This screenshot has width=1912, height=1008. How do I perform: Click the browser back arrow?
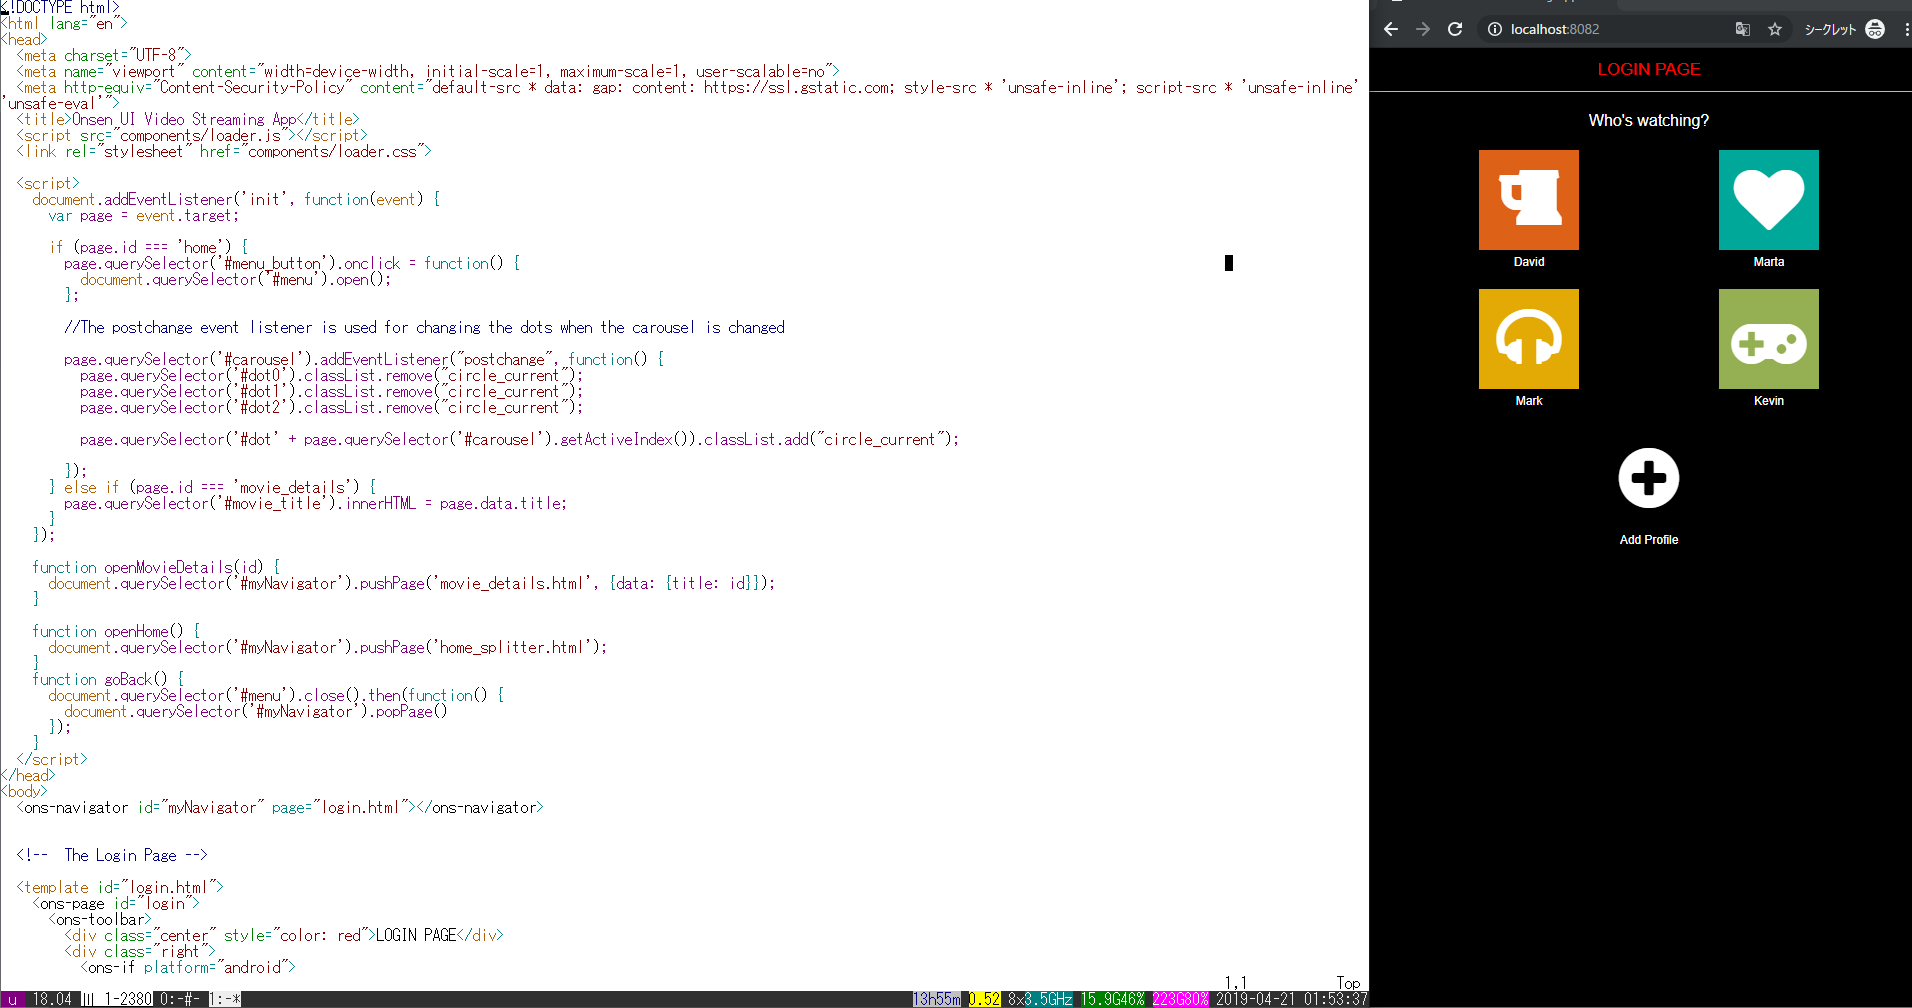1391,29
